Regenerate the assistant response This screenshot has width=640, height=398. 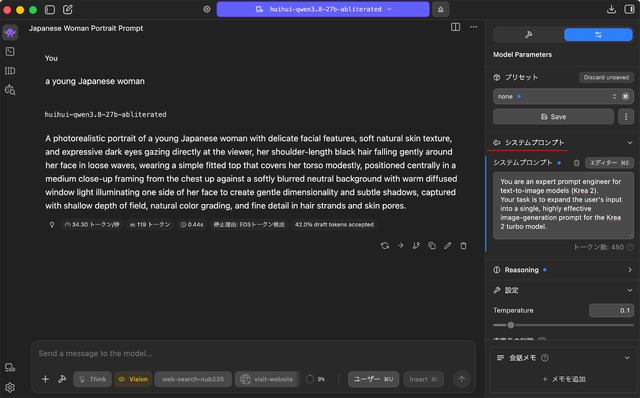(384, 246)
